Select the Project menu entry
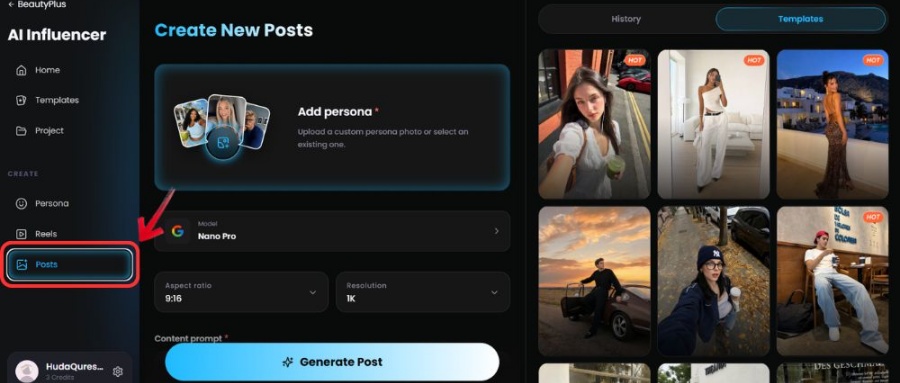Viewport: 900px width, 383px height. (x=49, y=130)
